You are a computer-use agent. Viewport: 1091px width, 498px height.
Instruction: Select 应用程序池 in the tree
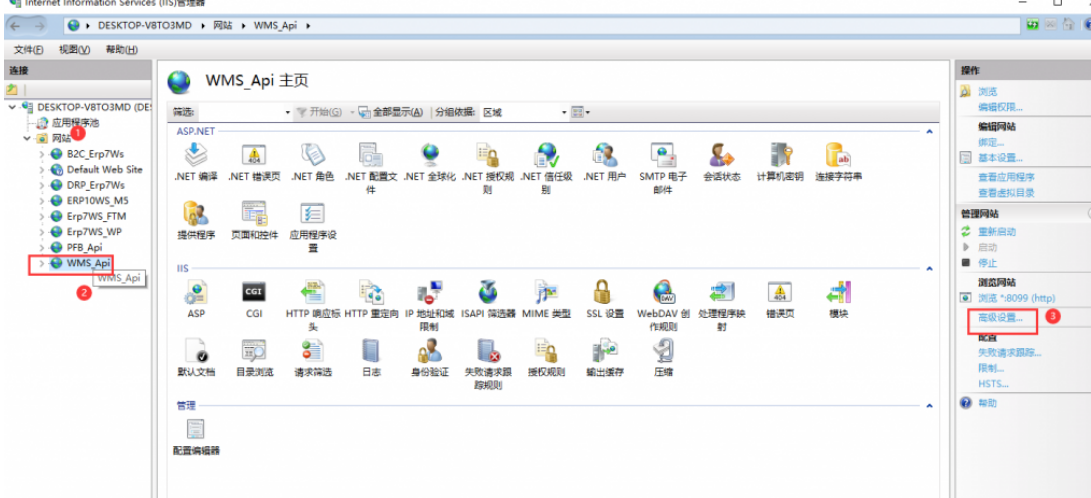(x=76, y=122)
